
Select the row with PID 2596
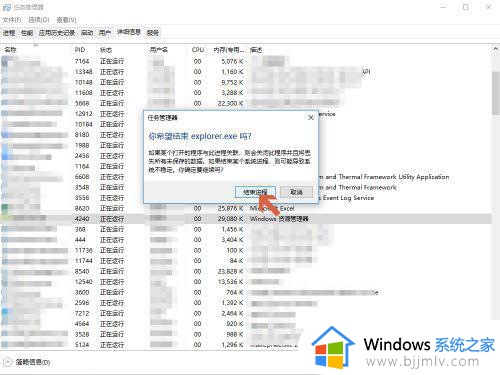pos(246,303)
